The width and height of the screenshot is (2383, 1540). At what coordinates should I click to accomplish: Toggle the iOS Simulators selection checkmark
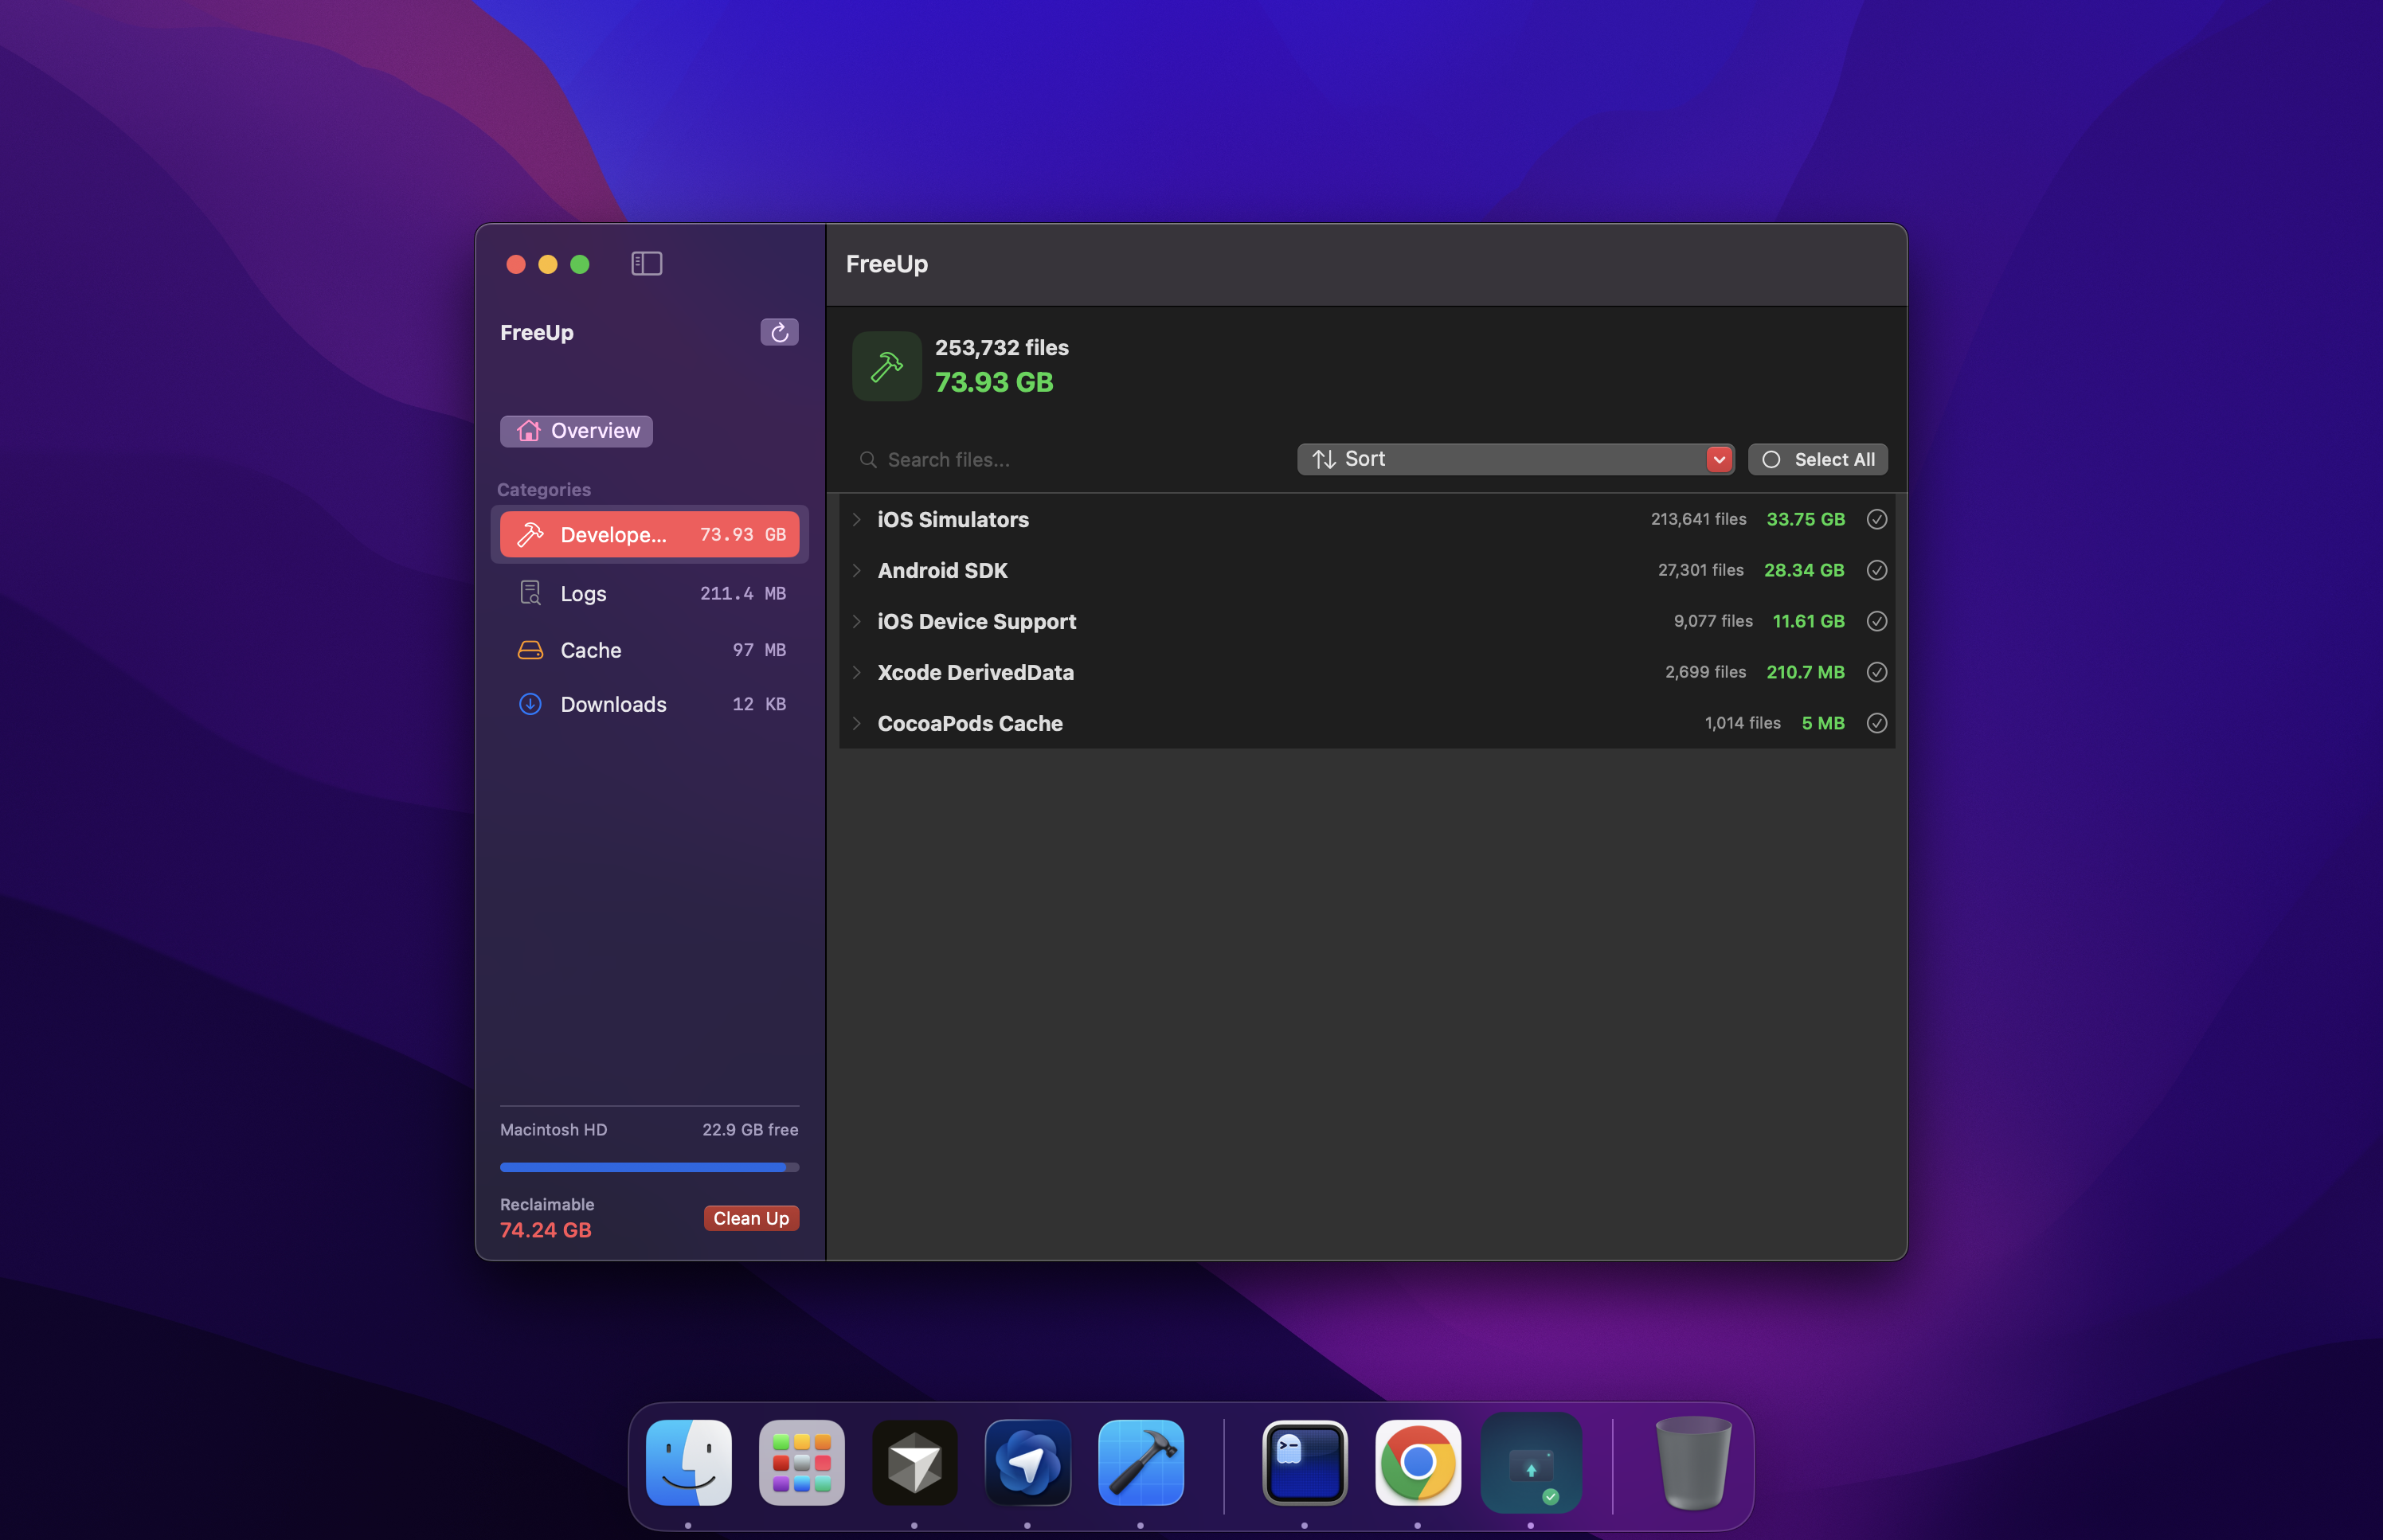[1876, 519]
